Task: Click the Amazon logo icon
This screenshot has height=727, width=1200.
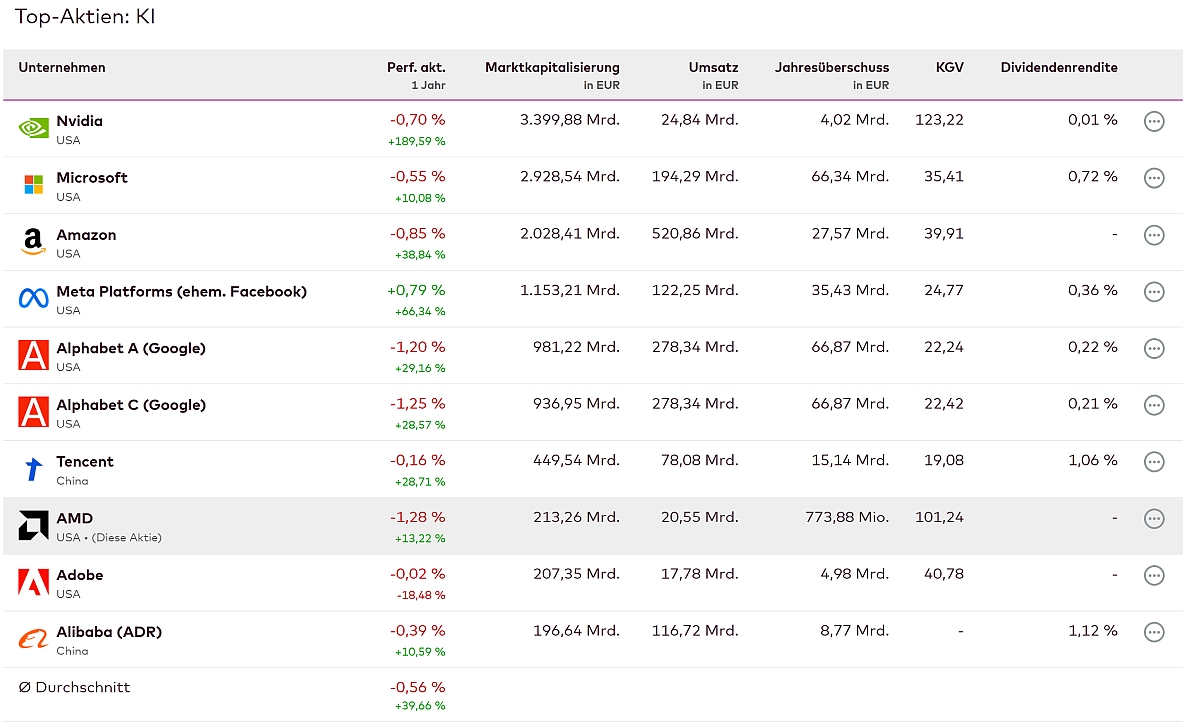Action: (x=33, y=242)
